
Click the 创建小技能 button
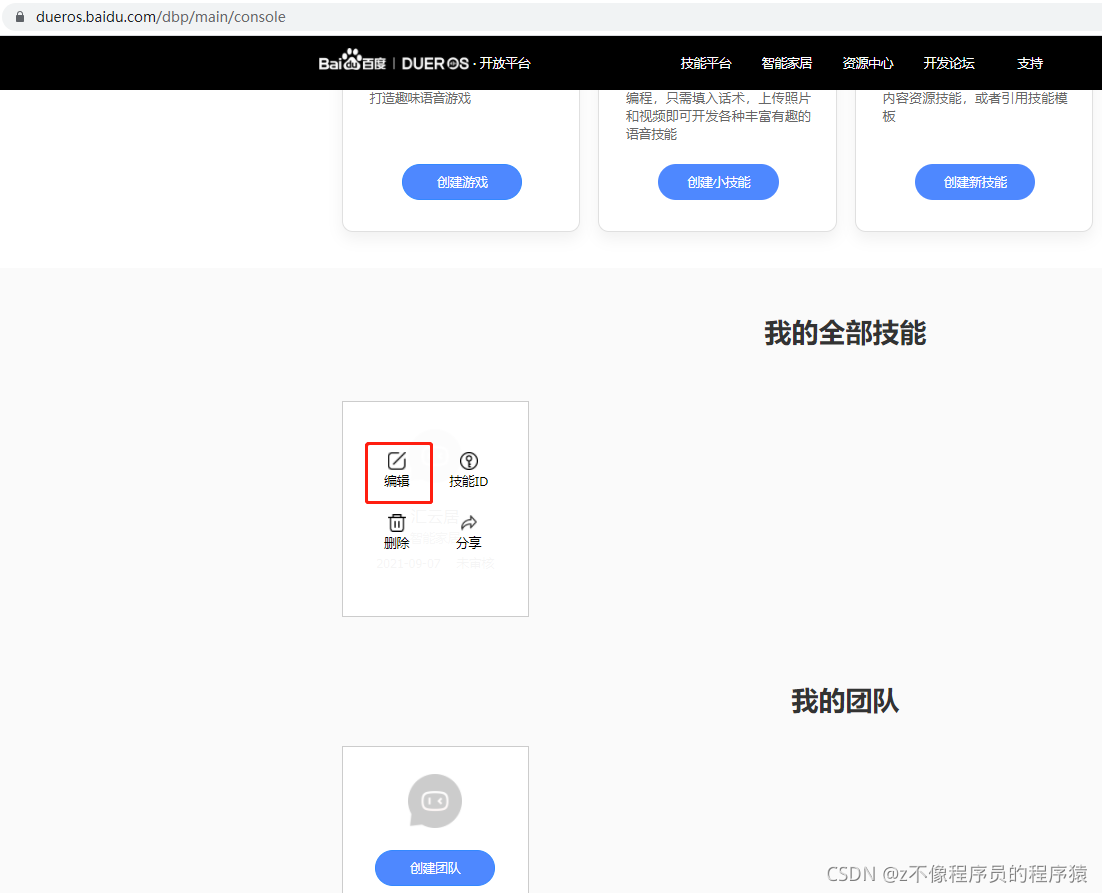[718, 182]
